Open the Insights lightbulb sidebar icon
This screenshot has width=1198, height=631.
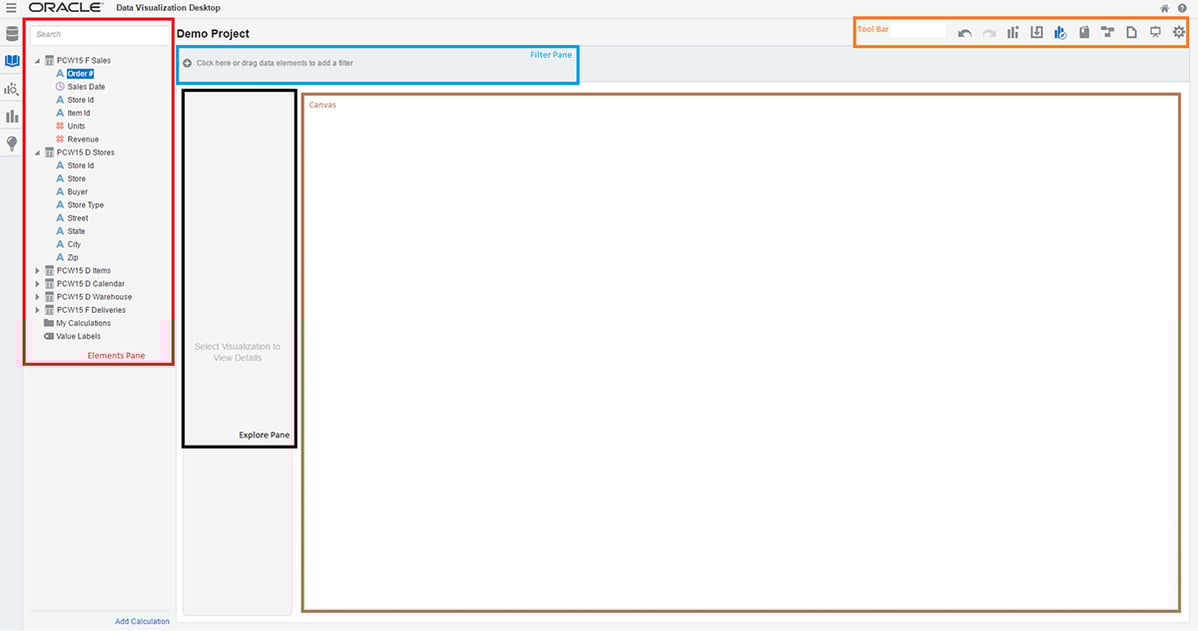(11, 144)
